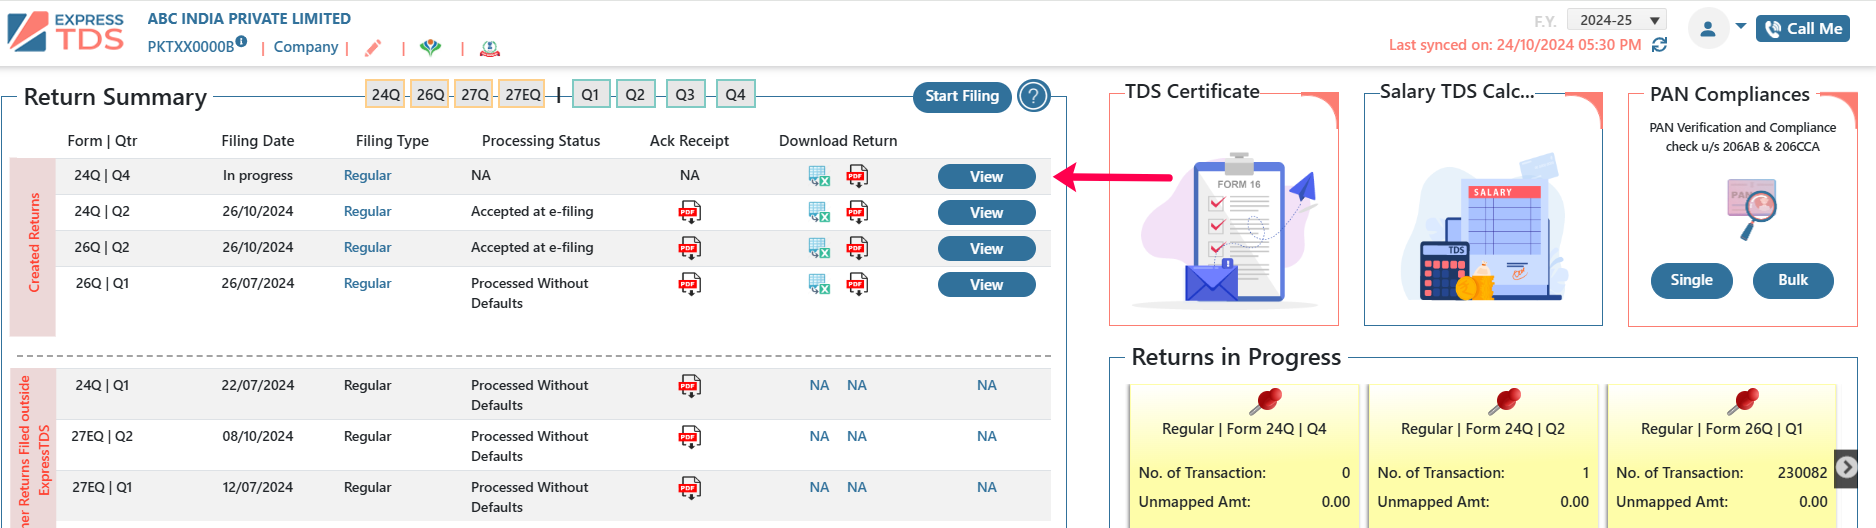Filter returns by quarter Q4
The width and height of the screenshot is (1876, 528).
pyautogui.click(x=735, y=94)
